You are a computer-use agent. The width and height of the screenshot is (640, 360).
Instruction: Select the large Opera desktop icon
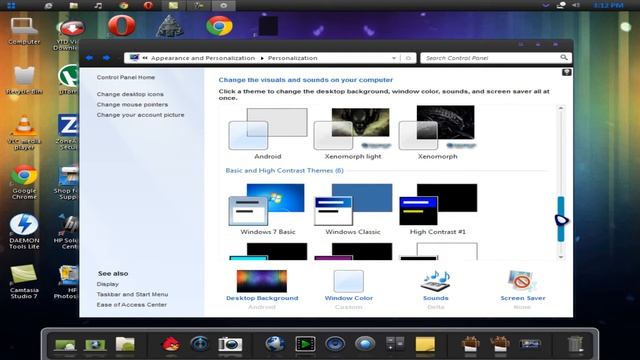(x=122, y=25)
